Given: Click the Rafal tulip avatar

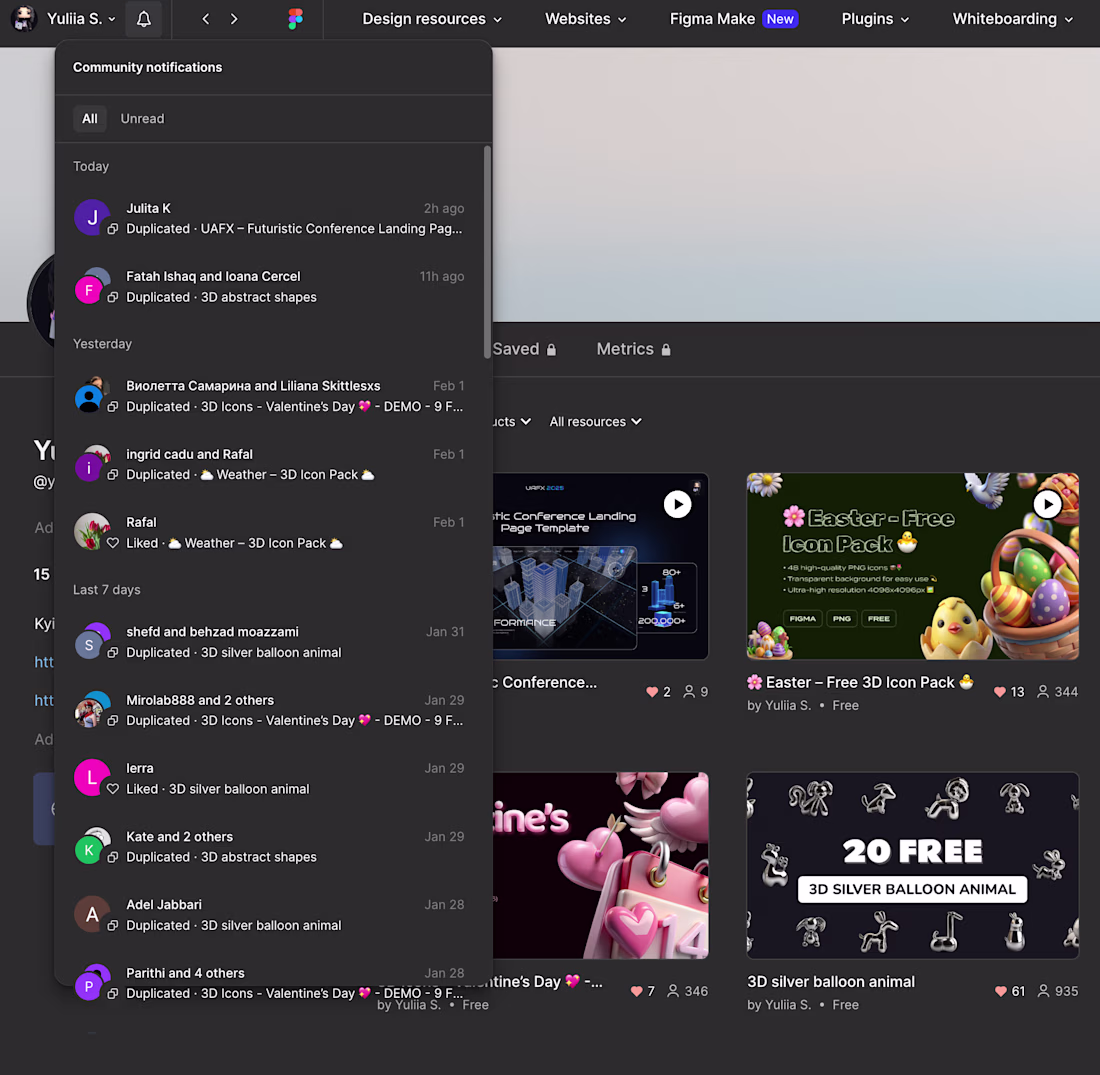Looking at the screenshot, I should pyautogui.click(x=92, y=531).
